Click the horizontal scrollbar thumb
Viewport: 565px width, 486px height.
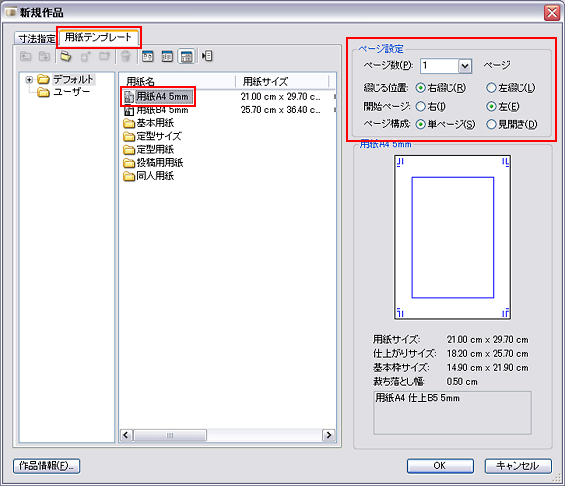[x=170, y=435]
